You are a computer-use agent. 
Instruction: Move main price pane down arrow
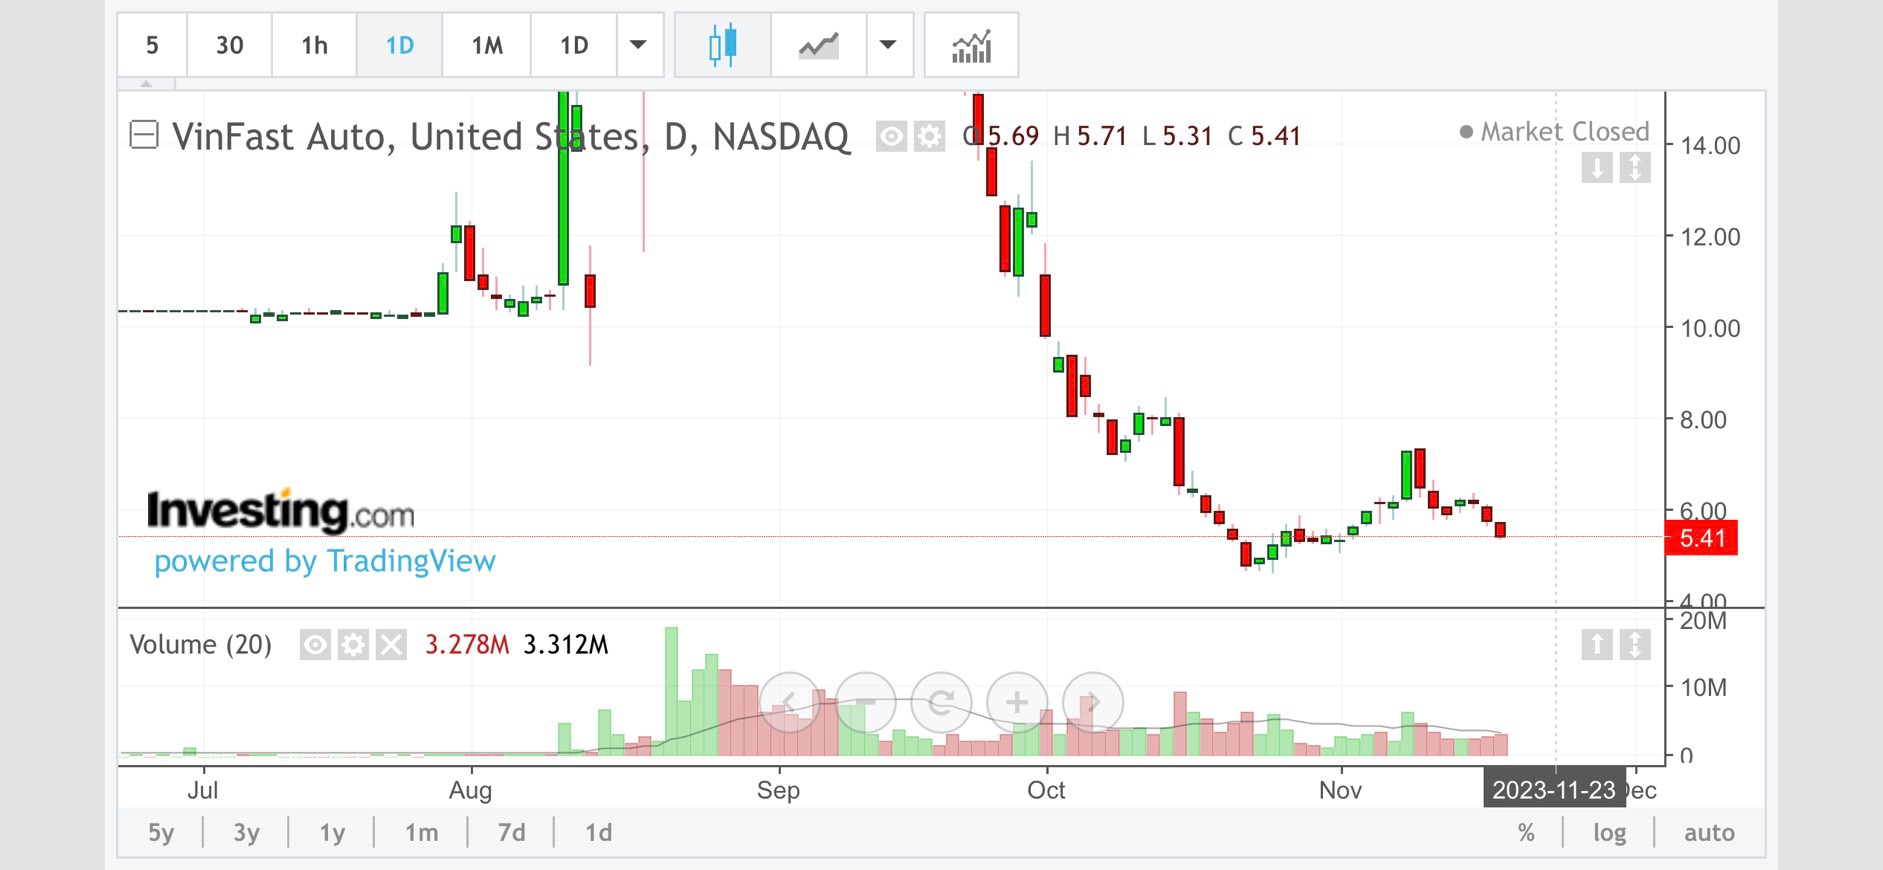click(x=1597, y=168)
